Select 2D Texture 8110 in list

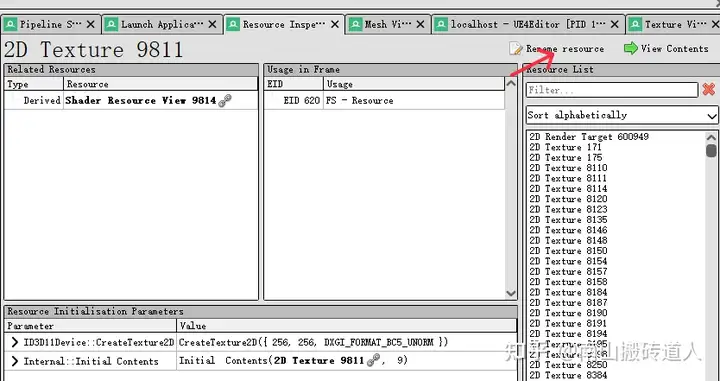coord(568,168)
